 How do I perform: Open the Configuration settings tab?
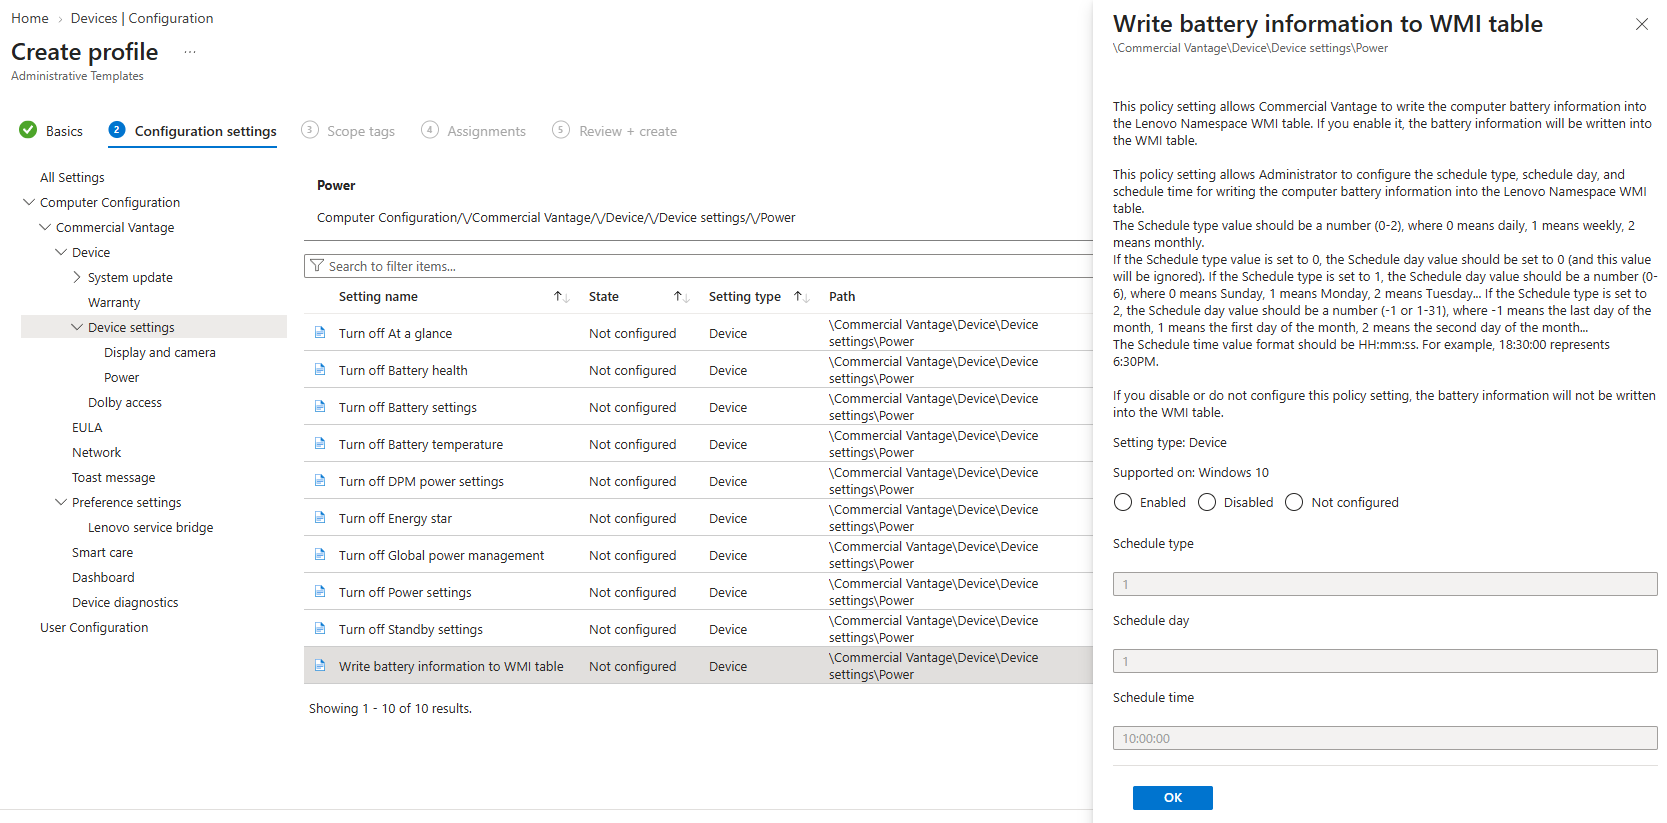pyautogui.click(x=206, y=131)
